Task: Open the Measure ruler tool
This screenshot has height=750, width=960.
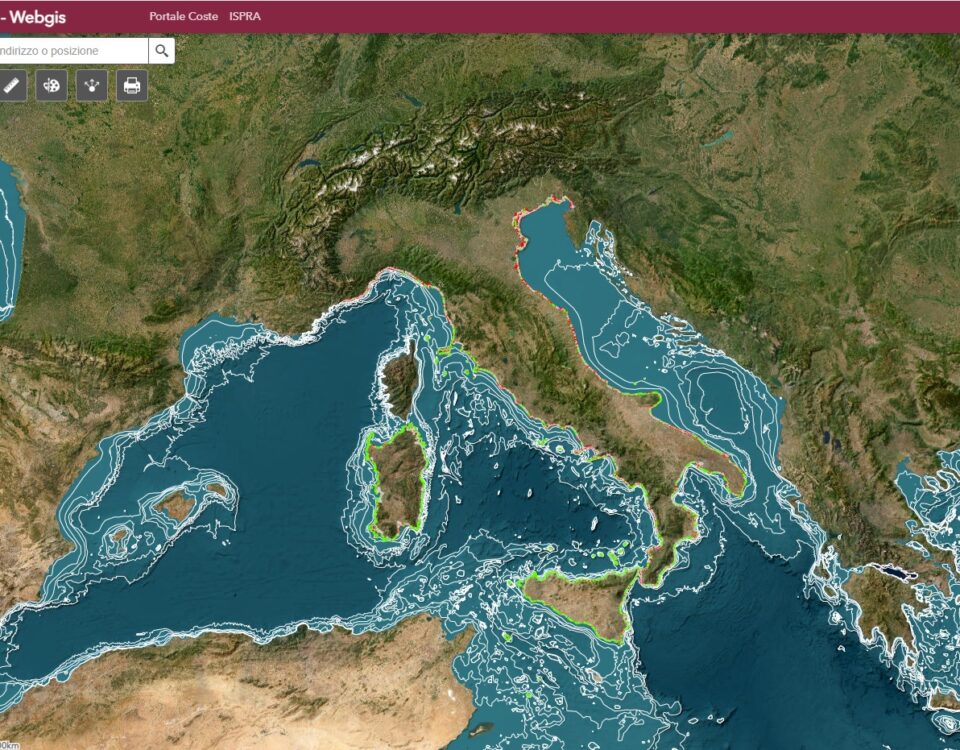Action: click(x=11, y=86)
